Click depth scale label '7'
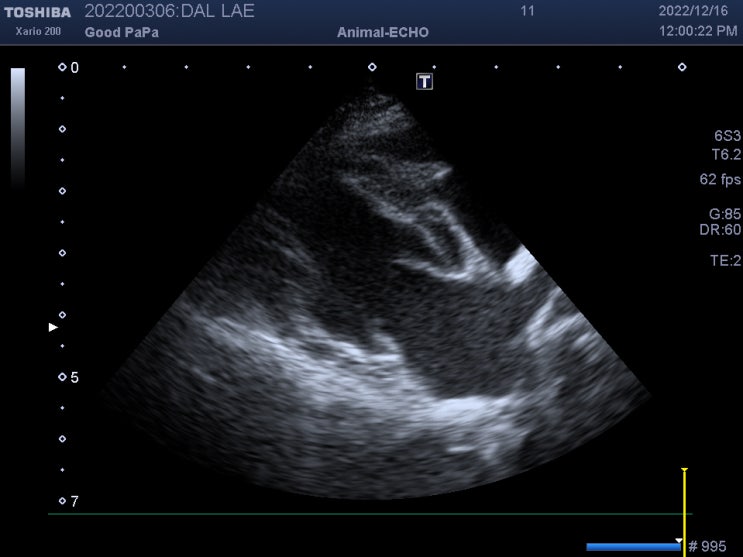Image resolution: width=743 pixels, height=557 pixels. [x=75, y=502]
